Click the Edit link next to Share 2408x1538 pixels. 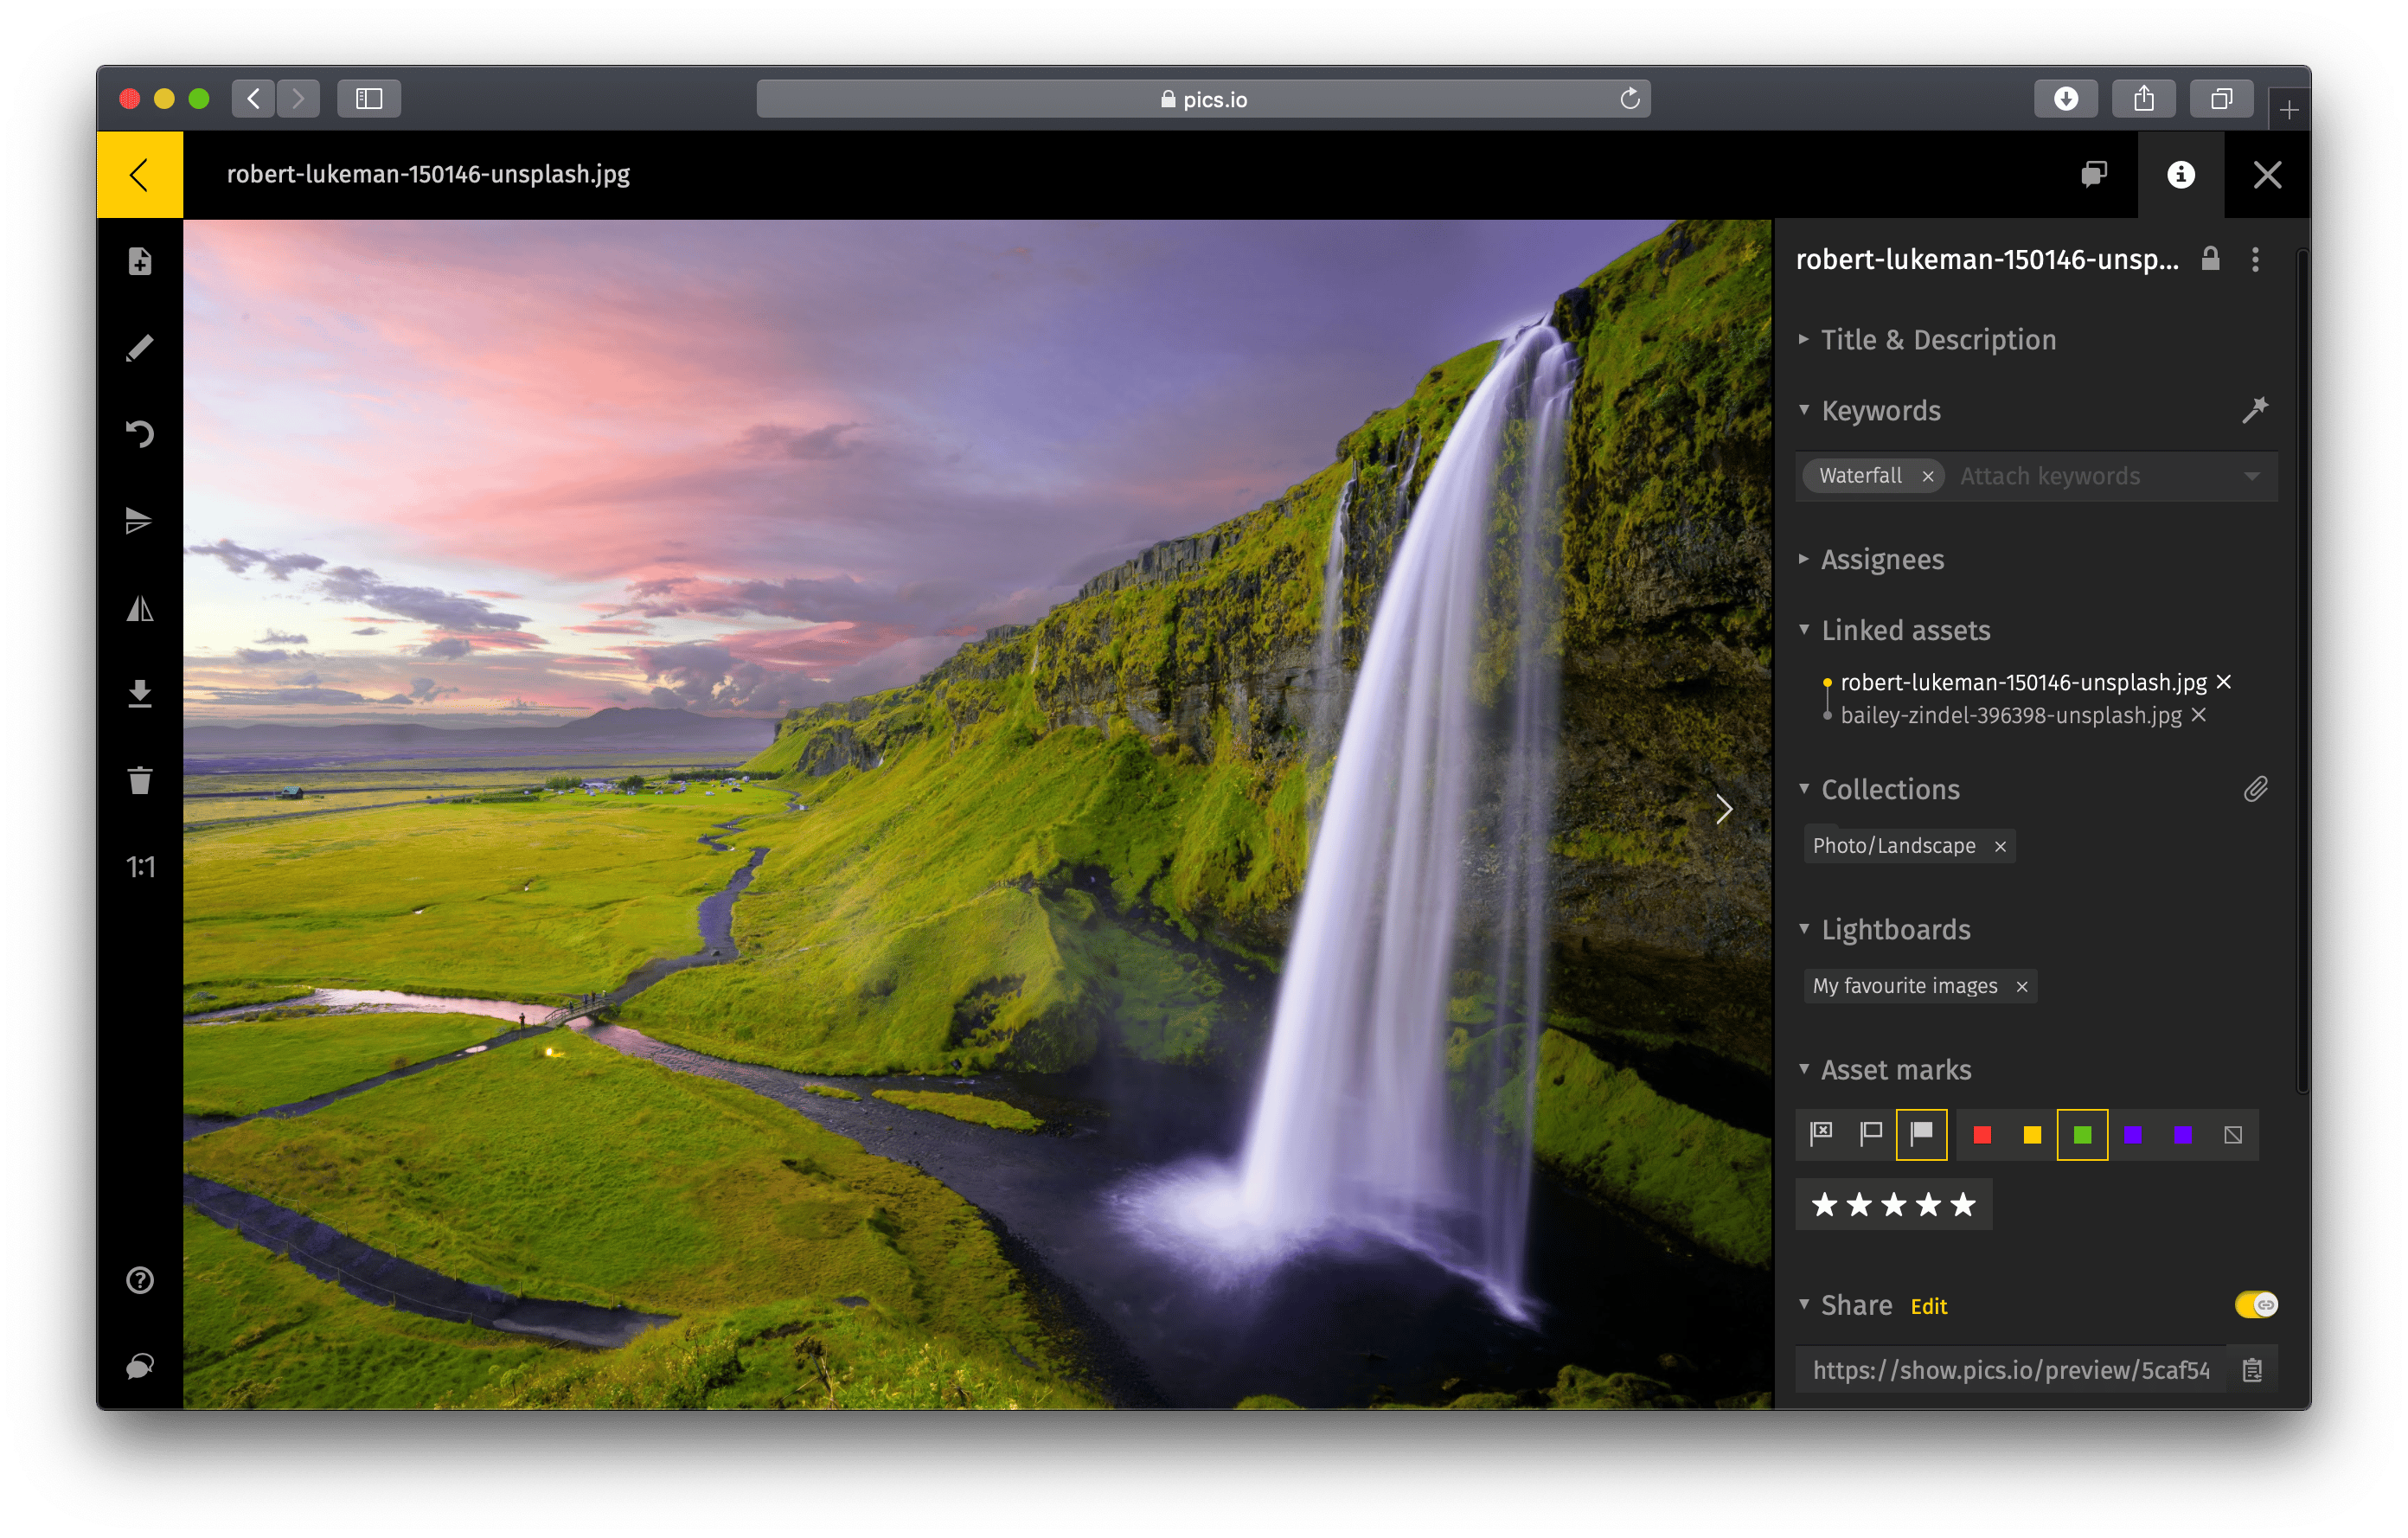coord(1928,1306)
